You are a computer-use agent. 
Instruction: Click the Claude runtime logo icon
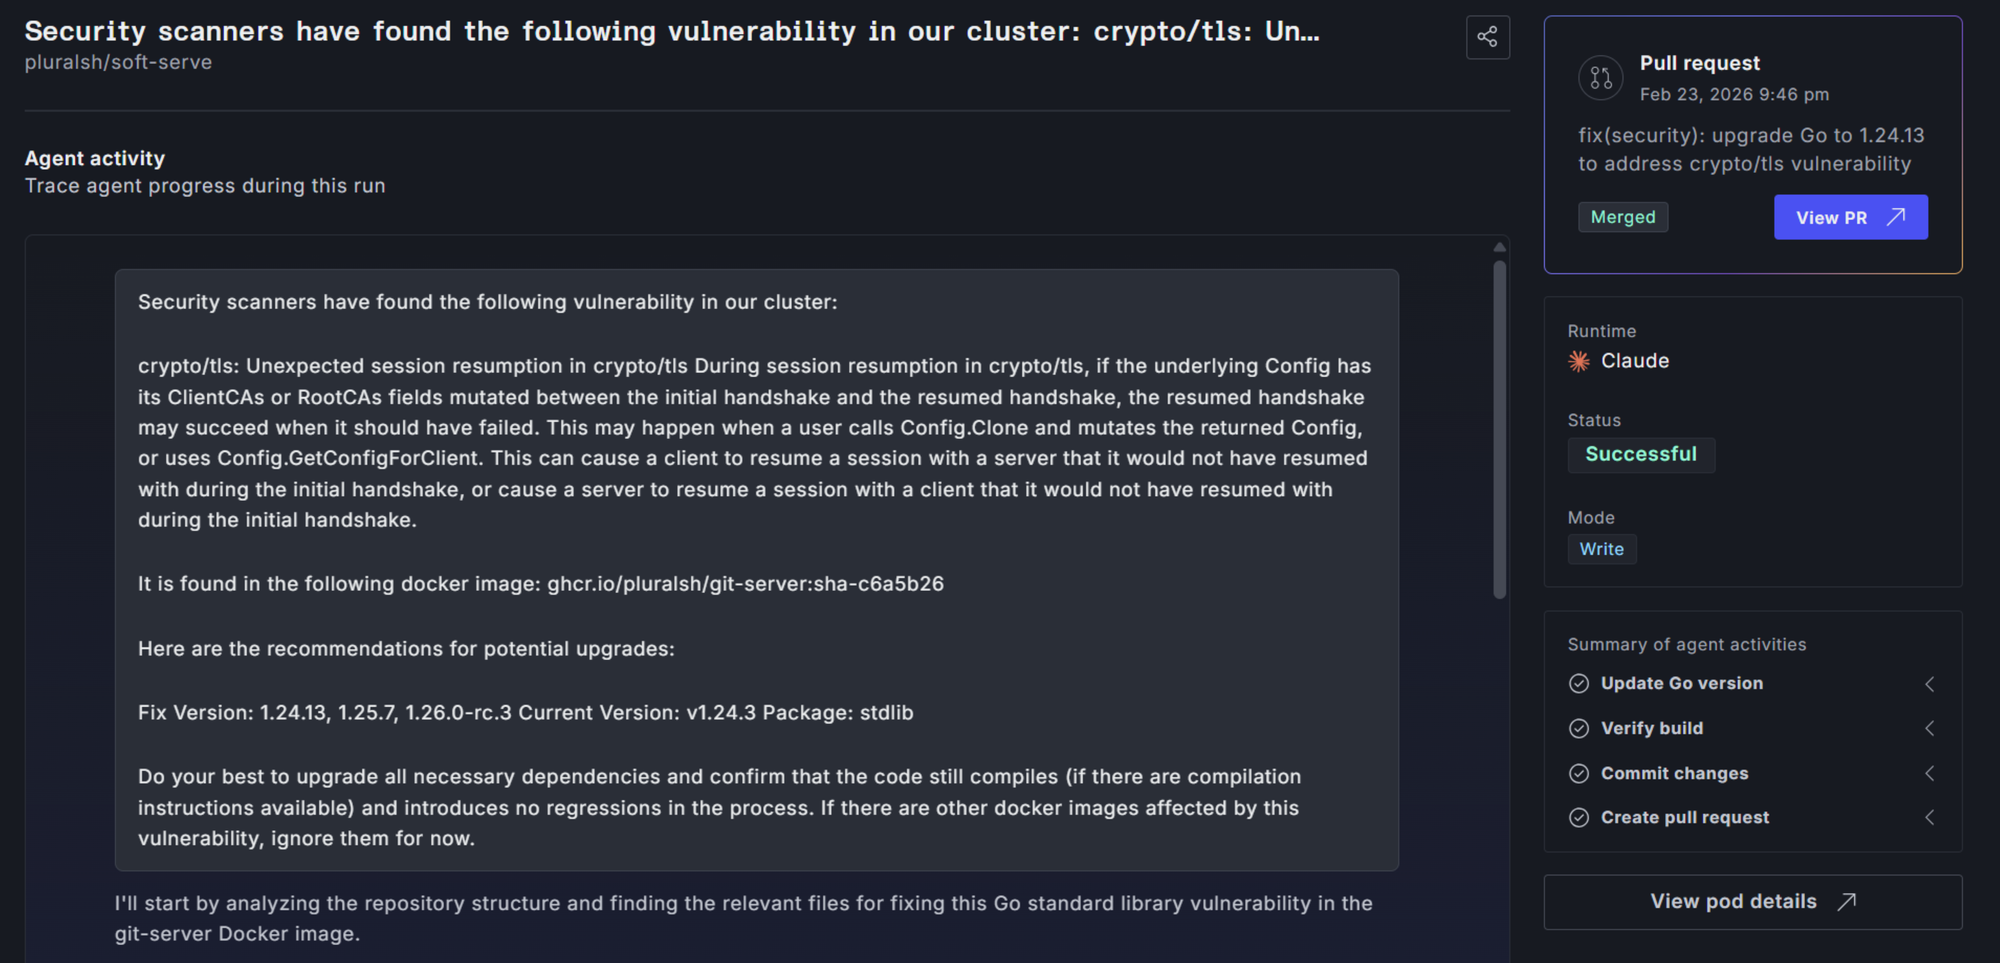(x=1580, y=362)
